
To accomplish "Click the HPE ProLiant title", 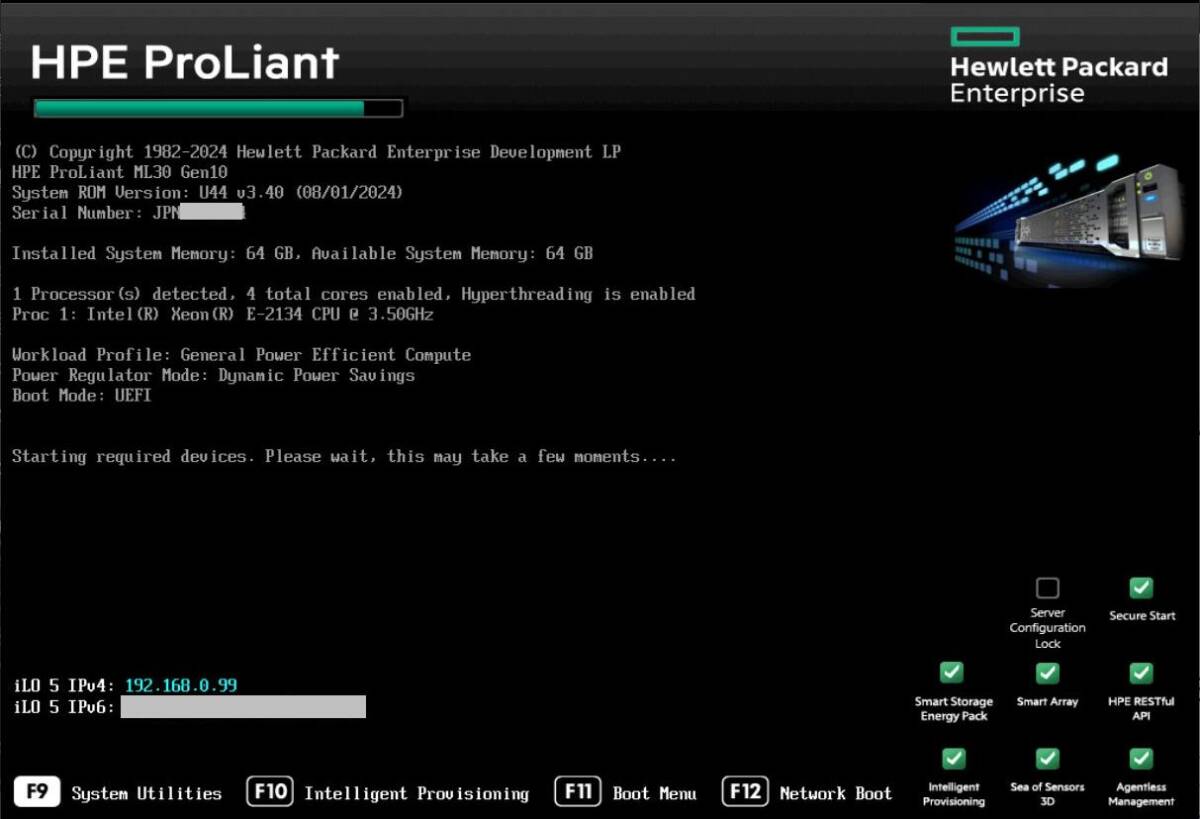I will click(x=185, y=62).
